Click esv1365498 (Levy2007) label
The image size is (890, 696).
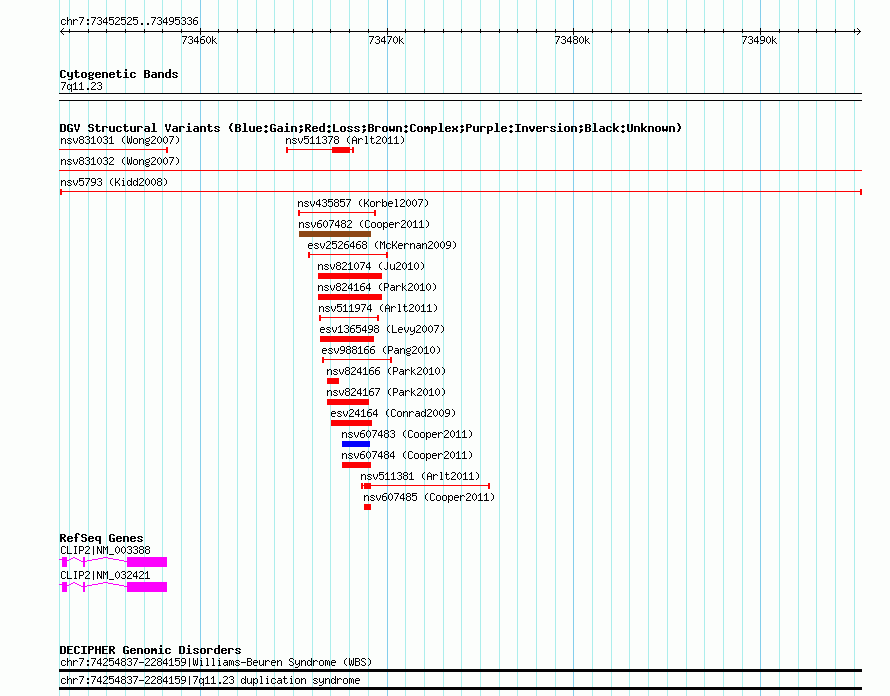point(382,329)
